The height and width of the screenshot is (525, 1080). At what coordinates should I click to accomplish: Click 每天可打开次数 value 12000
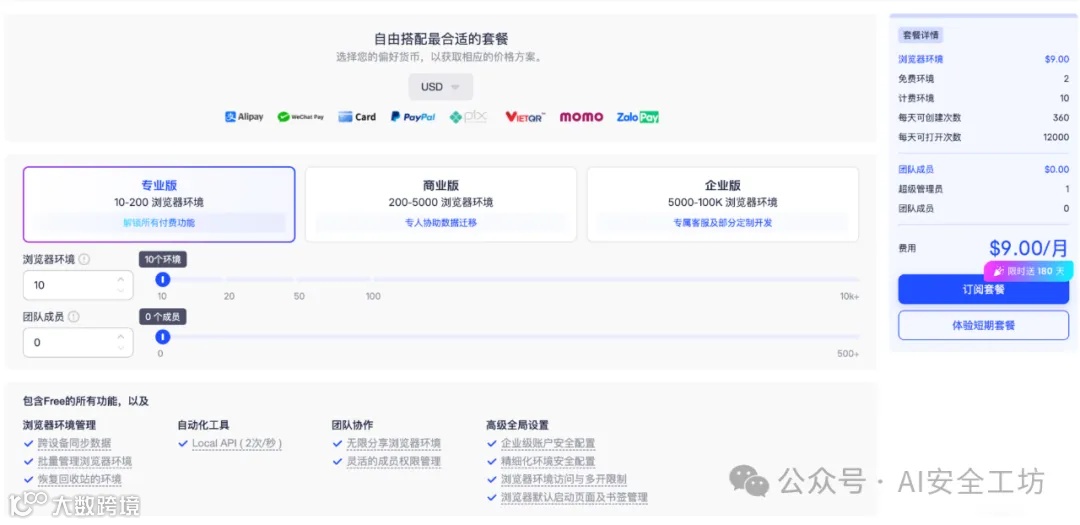pyautogui.click(x=1056, y=137)
